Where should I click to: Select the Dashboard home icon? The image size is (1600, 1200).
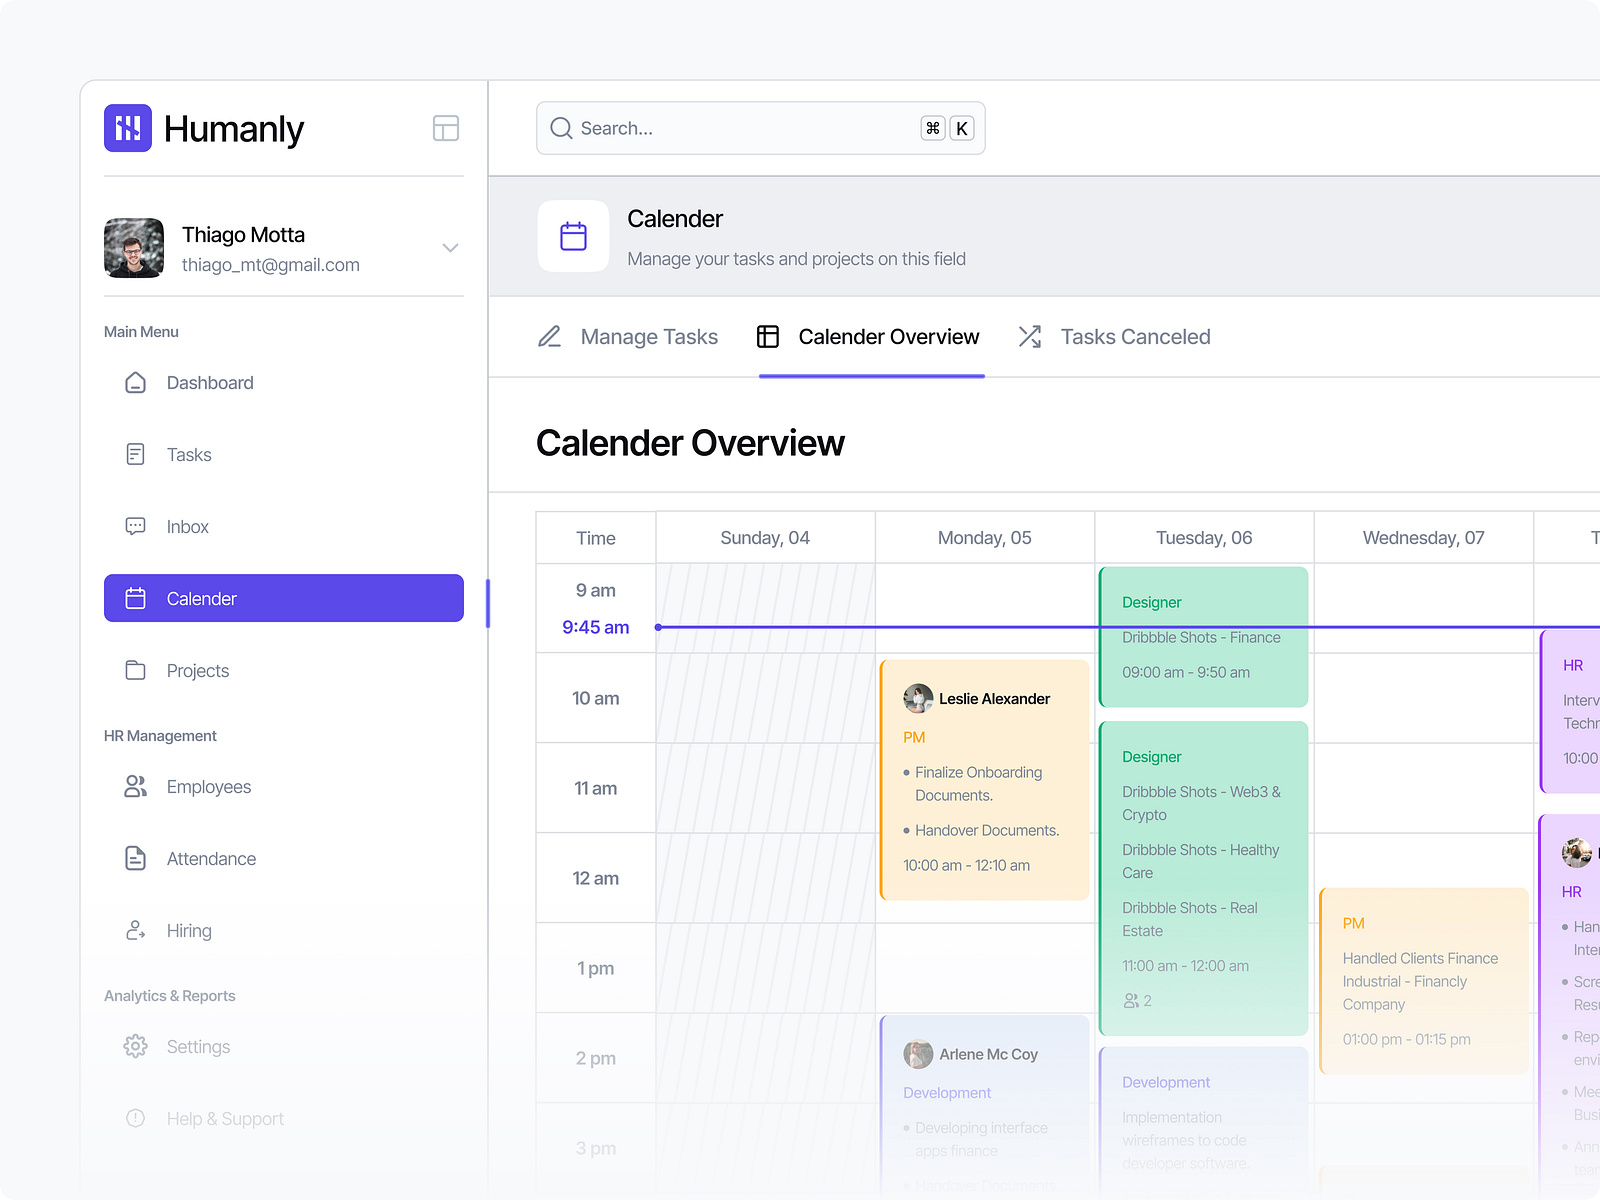pyautogui.click(x=135, y=382)
